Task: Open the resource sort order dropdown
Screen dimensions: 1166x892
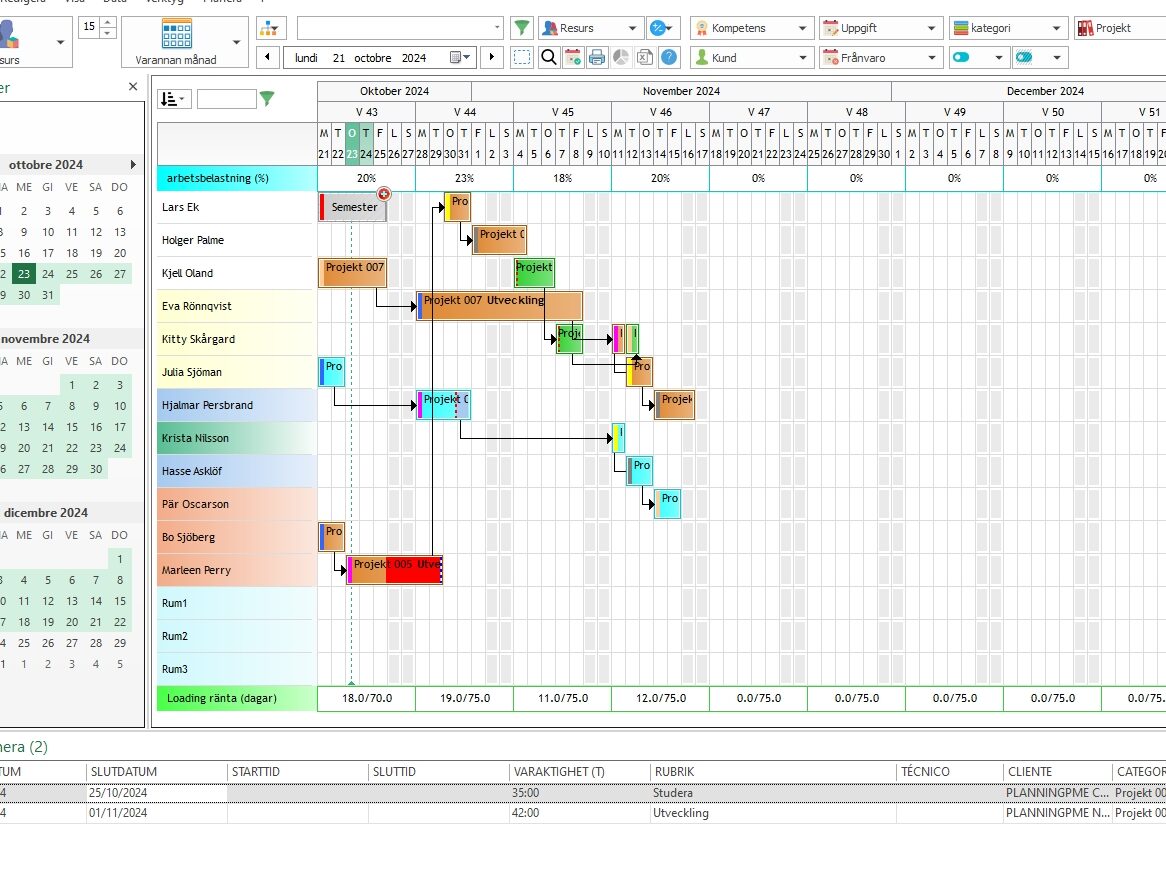Action: (174, 99)
